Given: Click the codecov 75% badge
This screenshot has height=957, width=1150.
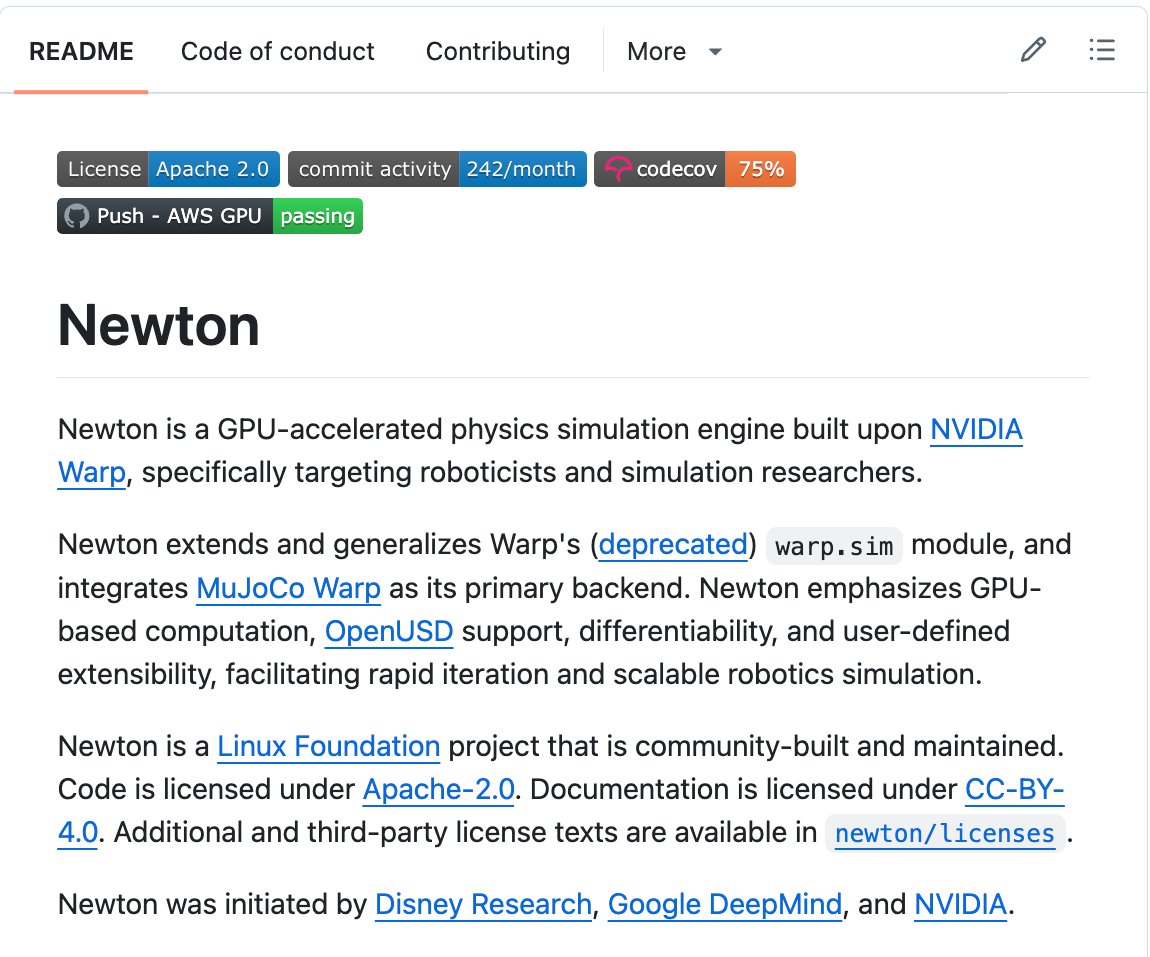Looking at the screenshot, I should (695, 169).
